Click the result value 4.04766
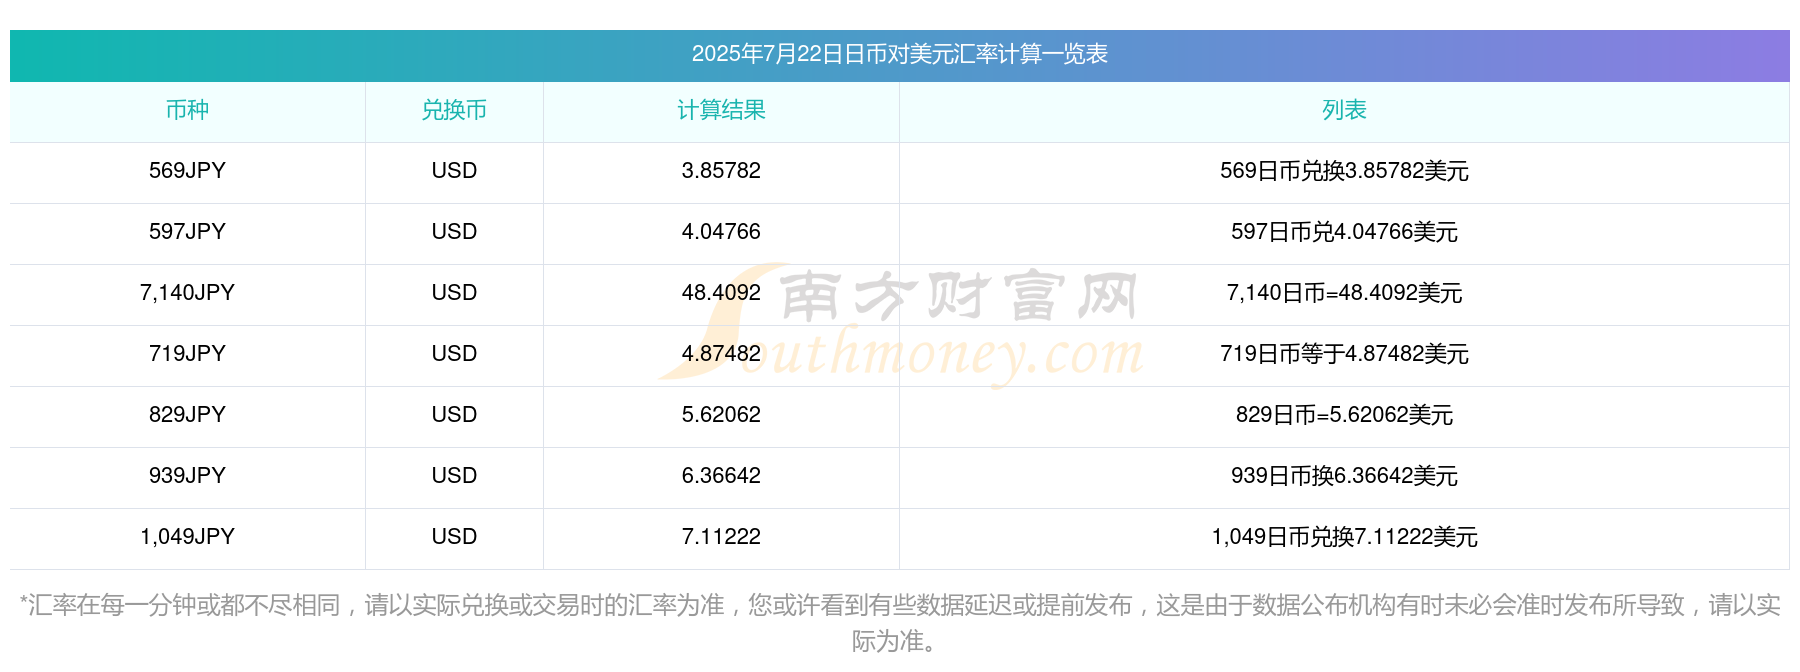 click(x=721, y=232)
